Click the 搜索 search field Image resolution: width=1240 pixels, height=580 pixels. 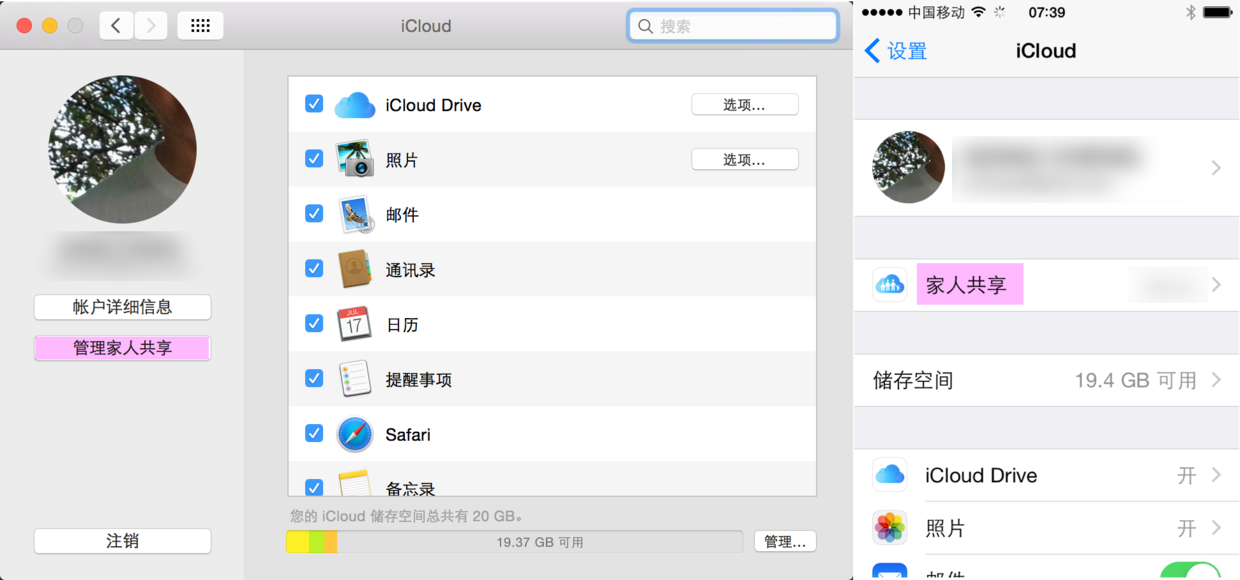733,26
